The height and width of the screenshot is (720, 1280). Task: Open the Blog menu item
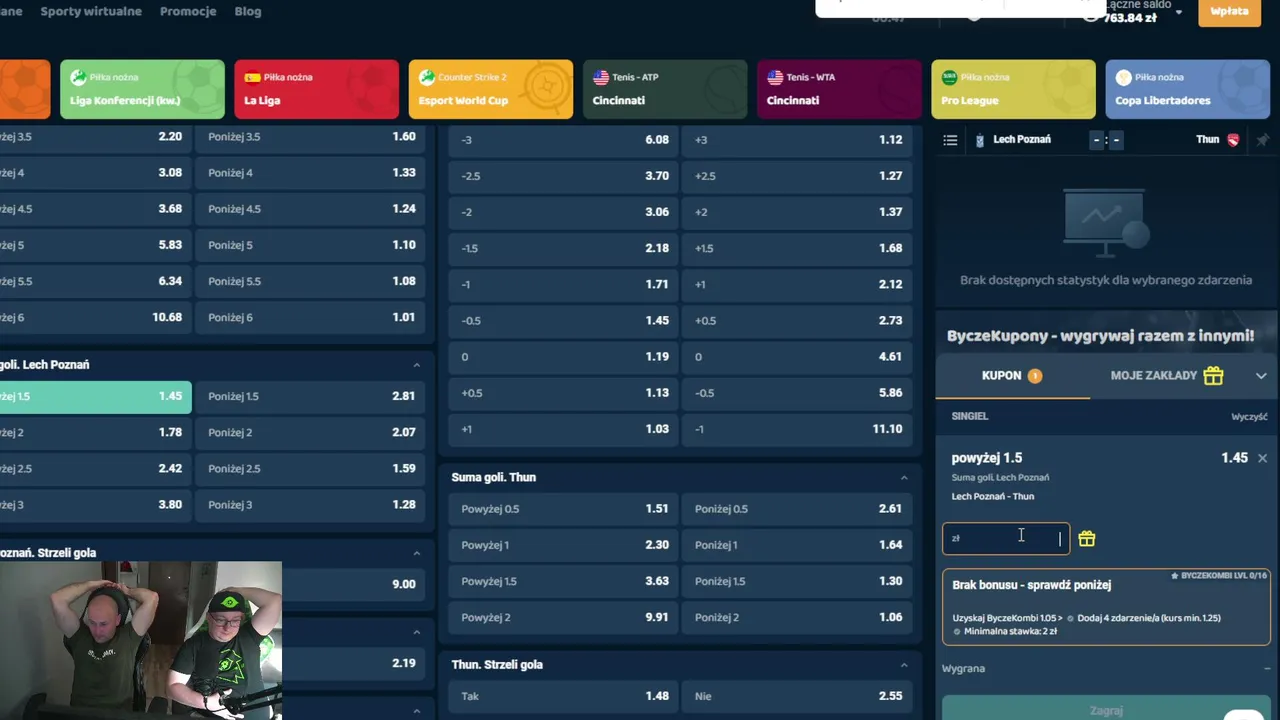(x=248, y=12)
